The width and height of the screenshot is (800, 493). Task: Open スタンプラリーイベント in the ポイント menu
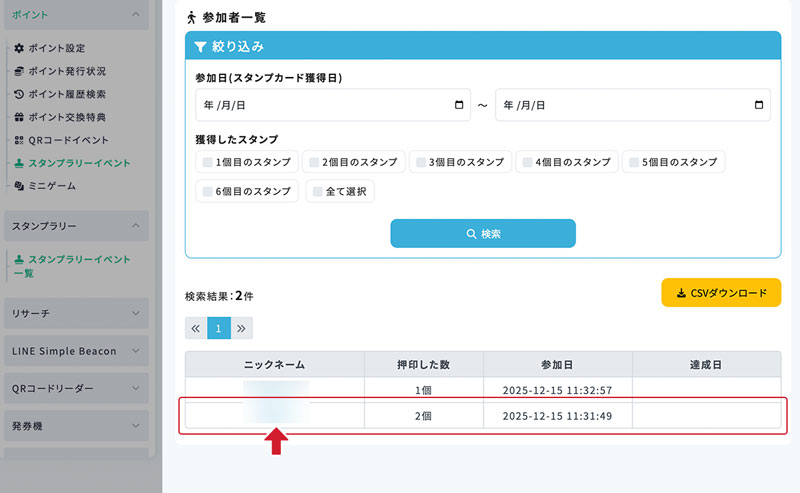pyautogui.click(x=79, y=163)
